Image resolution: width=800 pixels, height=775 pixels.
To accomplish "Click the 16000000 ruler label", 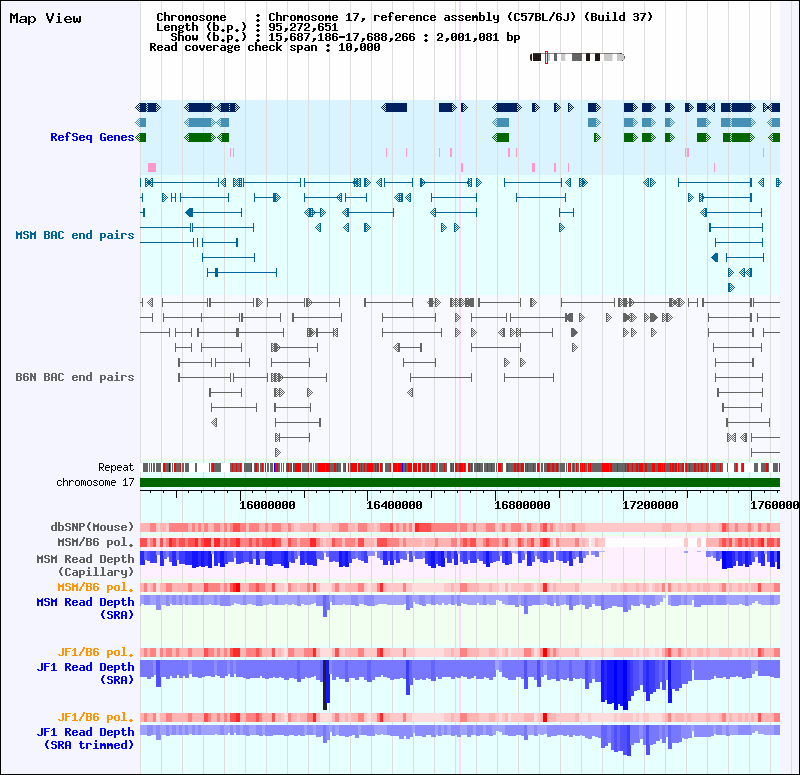I will pyautogui.click(x=267, y=505).
